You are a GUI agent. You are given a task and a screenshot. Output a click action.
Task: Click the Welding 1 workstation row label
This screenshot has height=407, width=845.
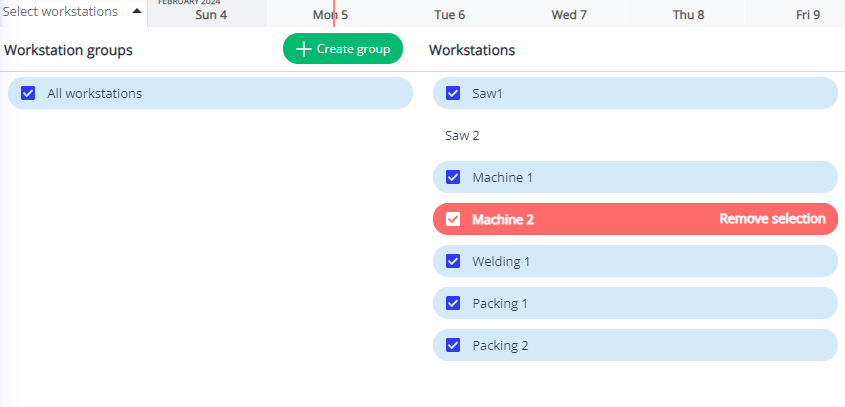501,261
